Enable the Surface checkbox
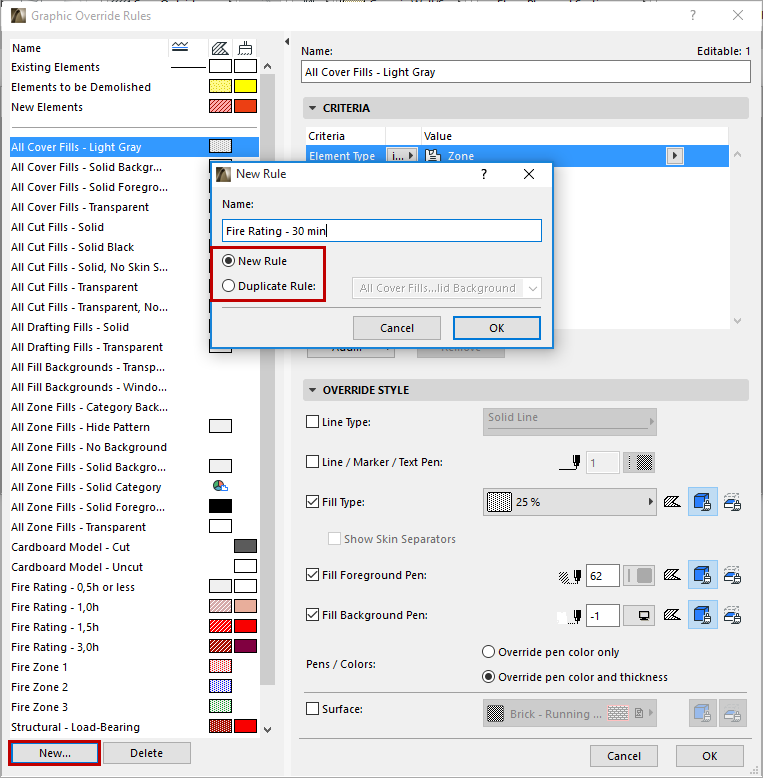The height and width of the screenshot is (778, 763). pyautogui.click(x=313, y=709)
